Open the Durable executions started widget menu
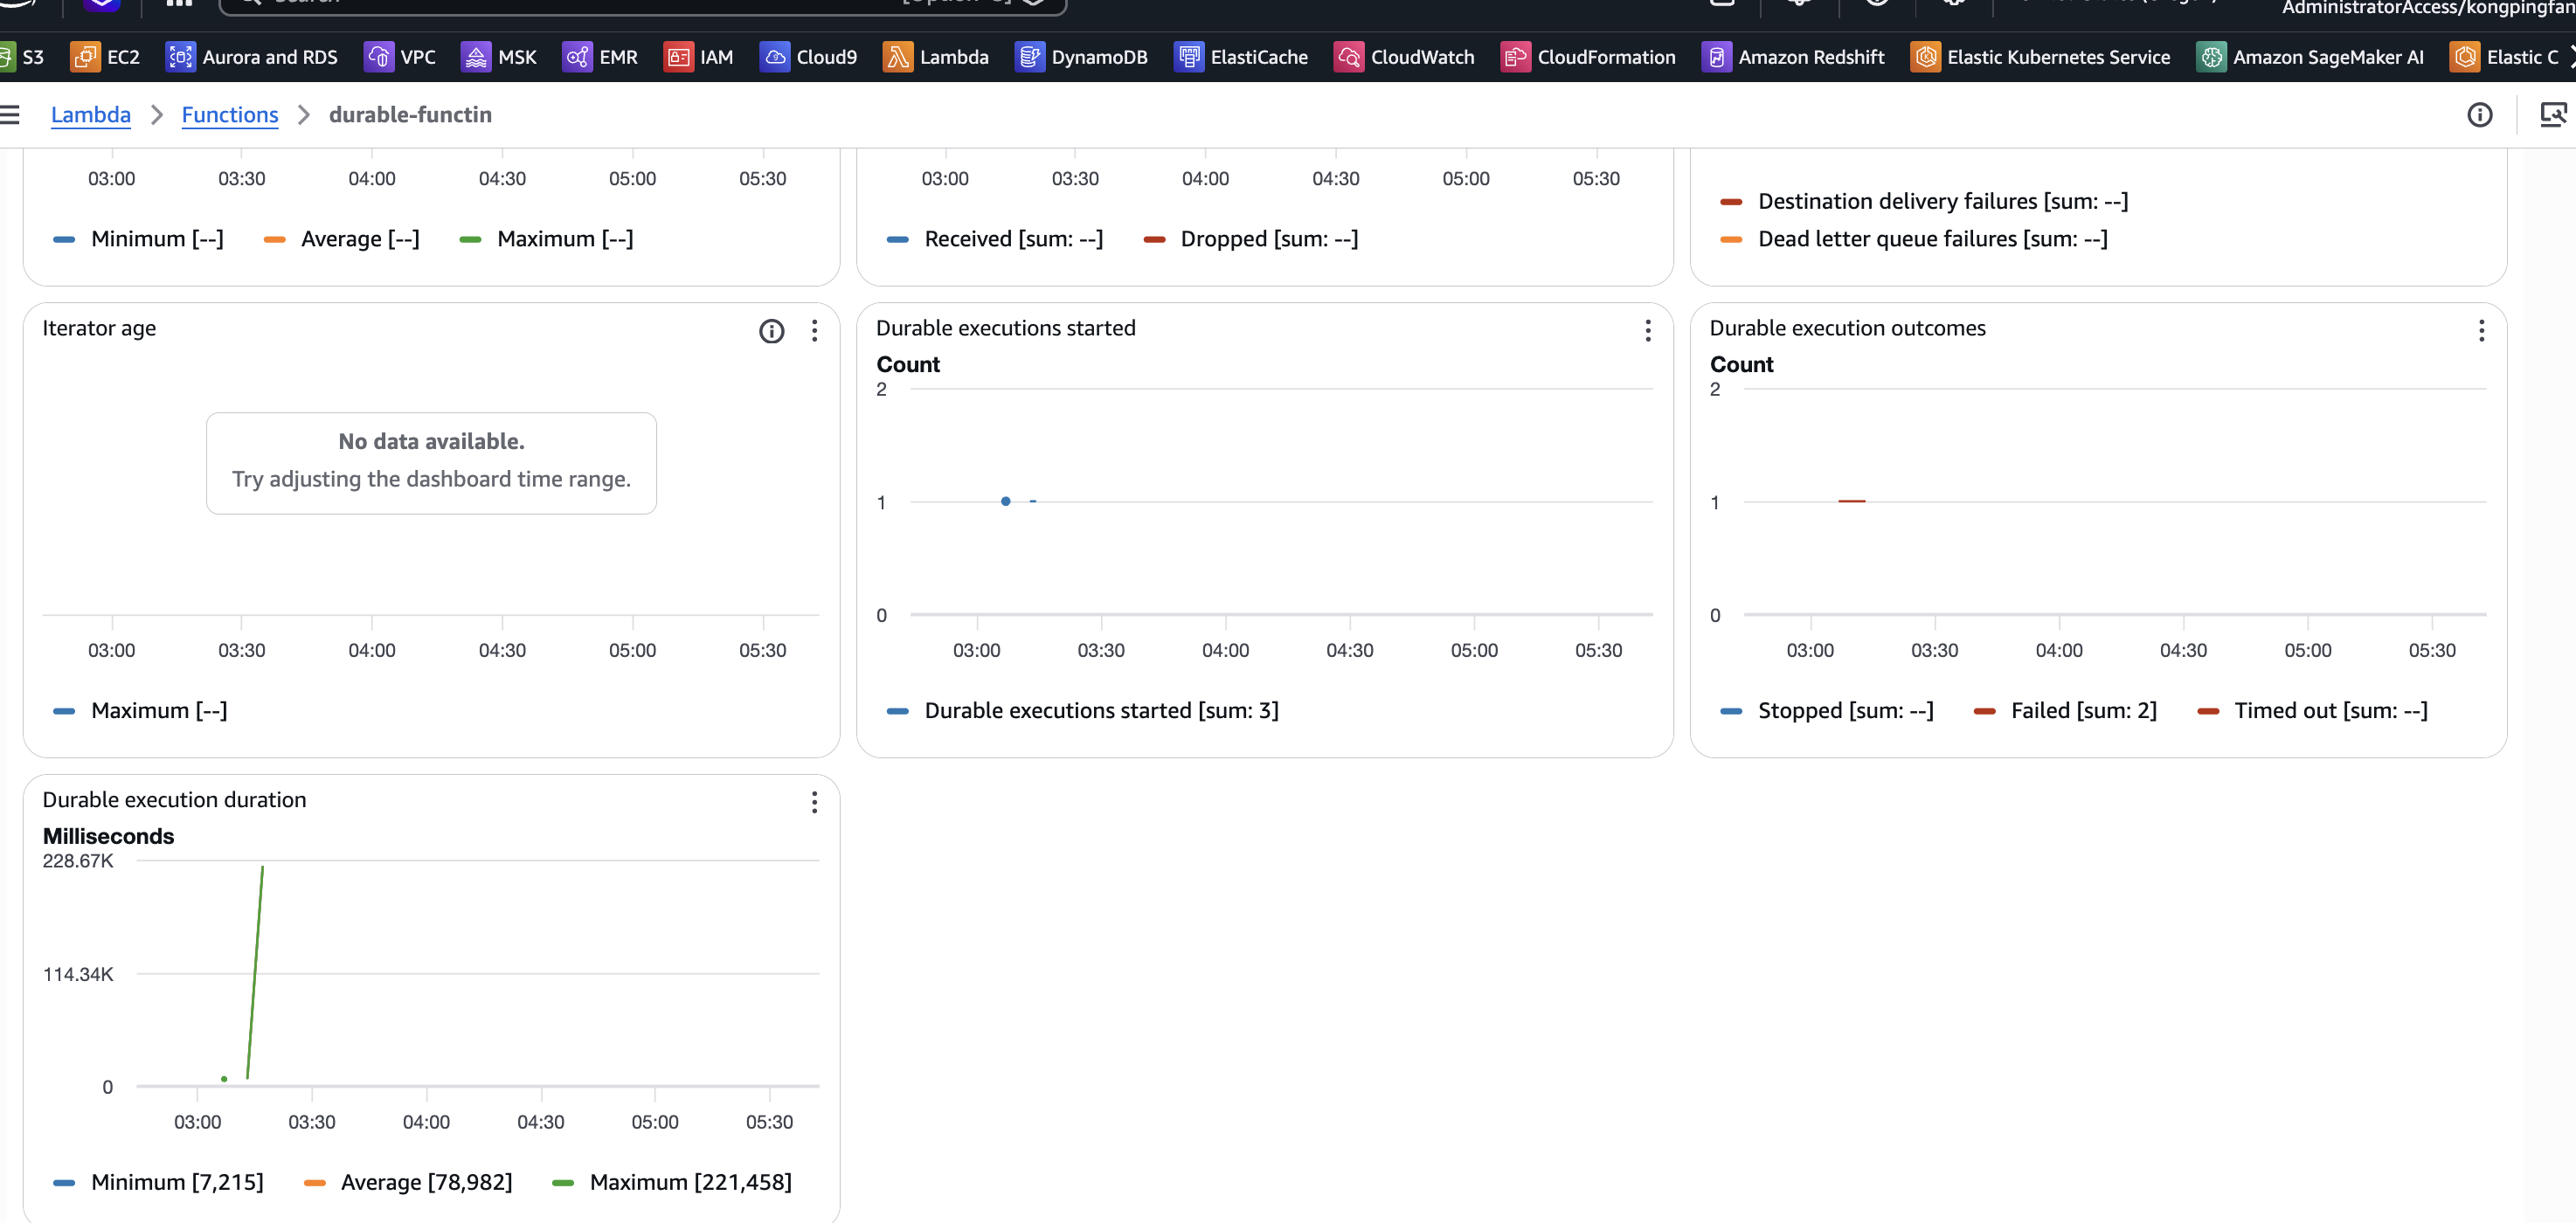 (1648, 331)
